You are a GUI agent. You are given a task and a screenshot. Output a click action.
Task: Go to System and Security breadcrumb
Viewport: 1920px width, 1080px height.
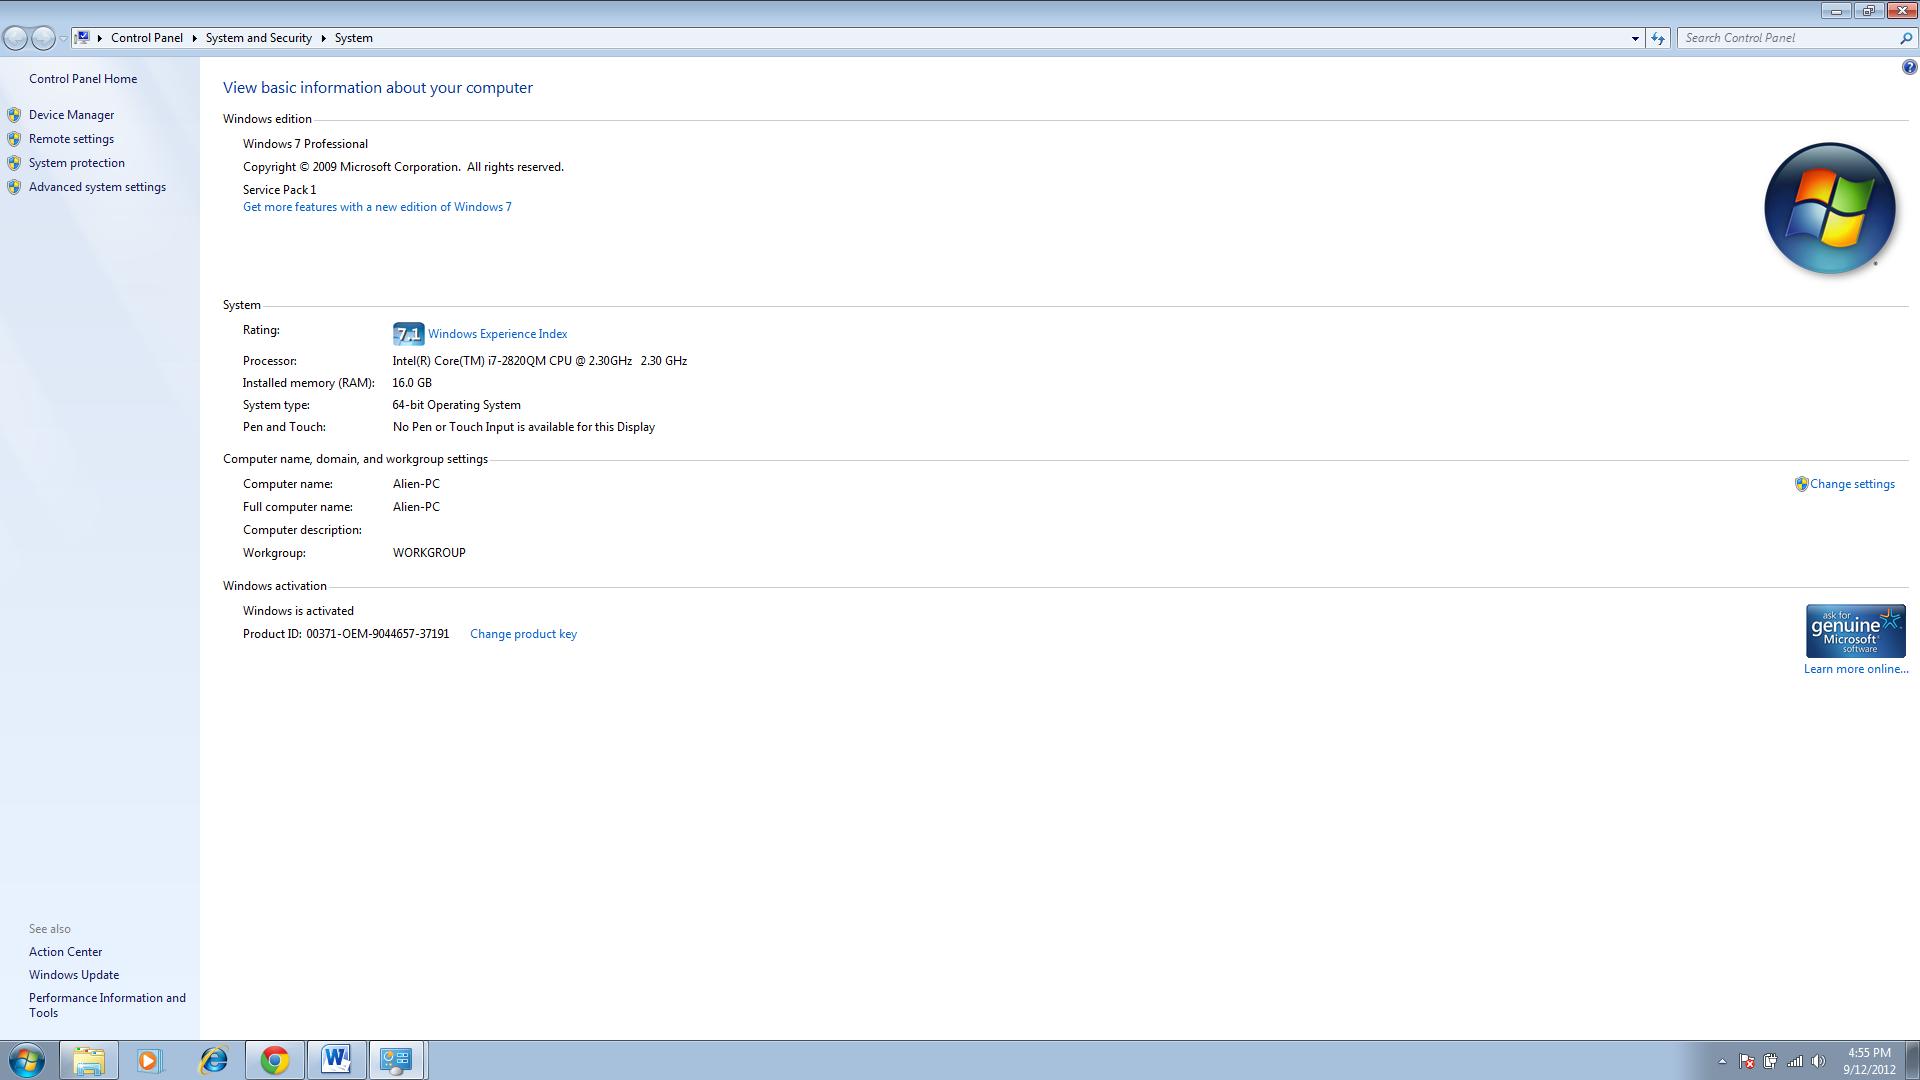[258, 38]
